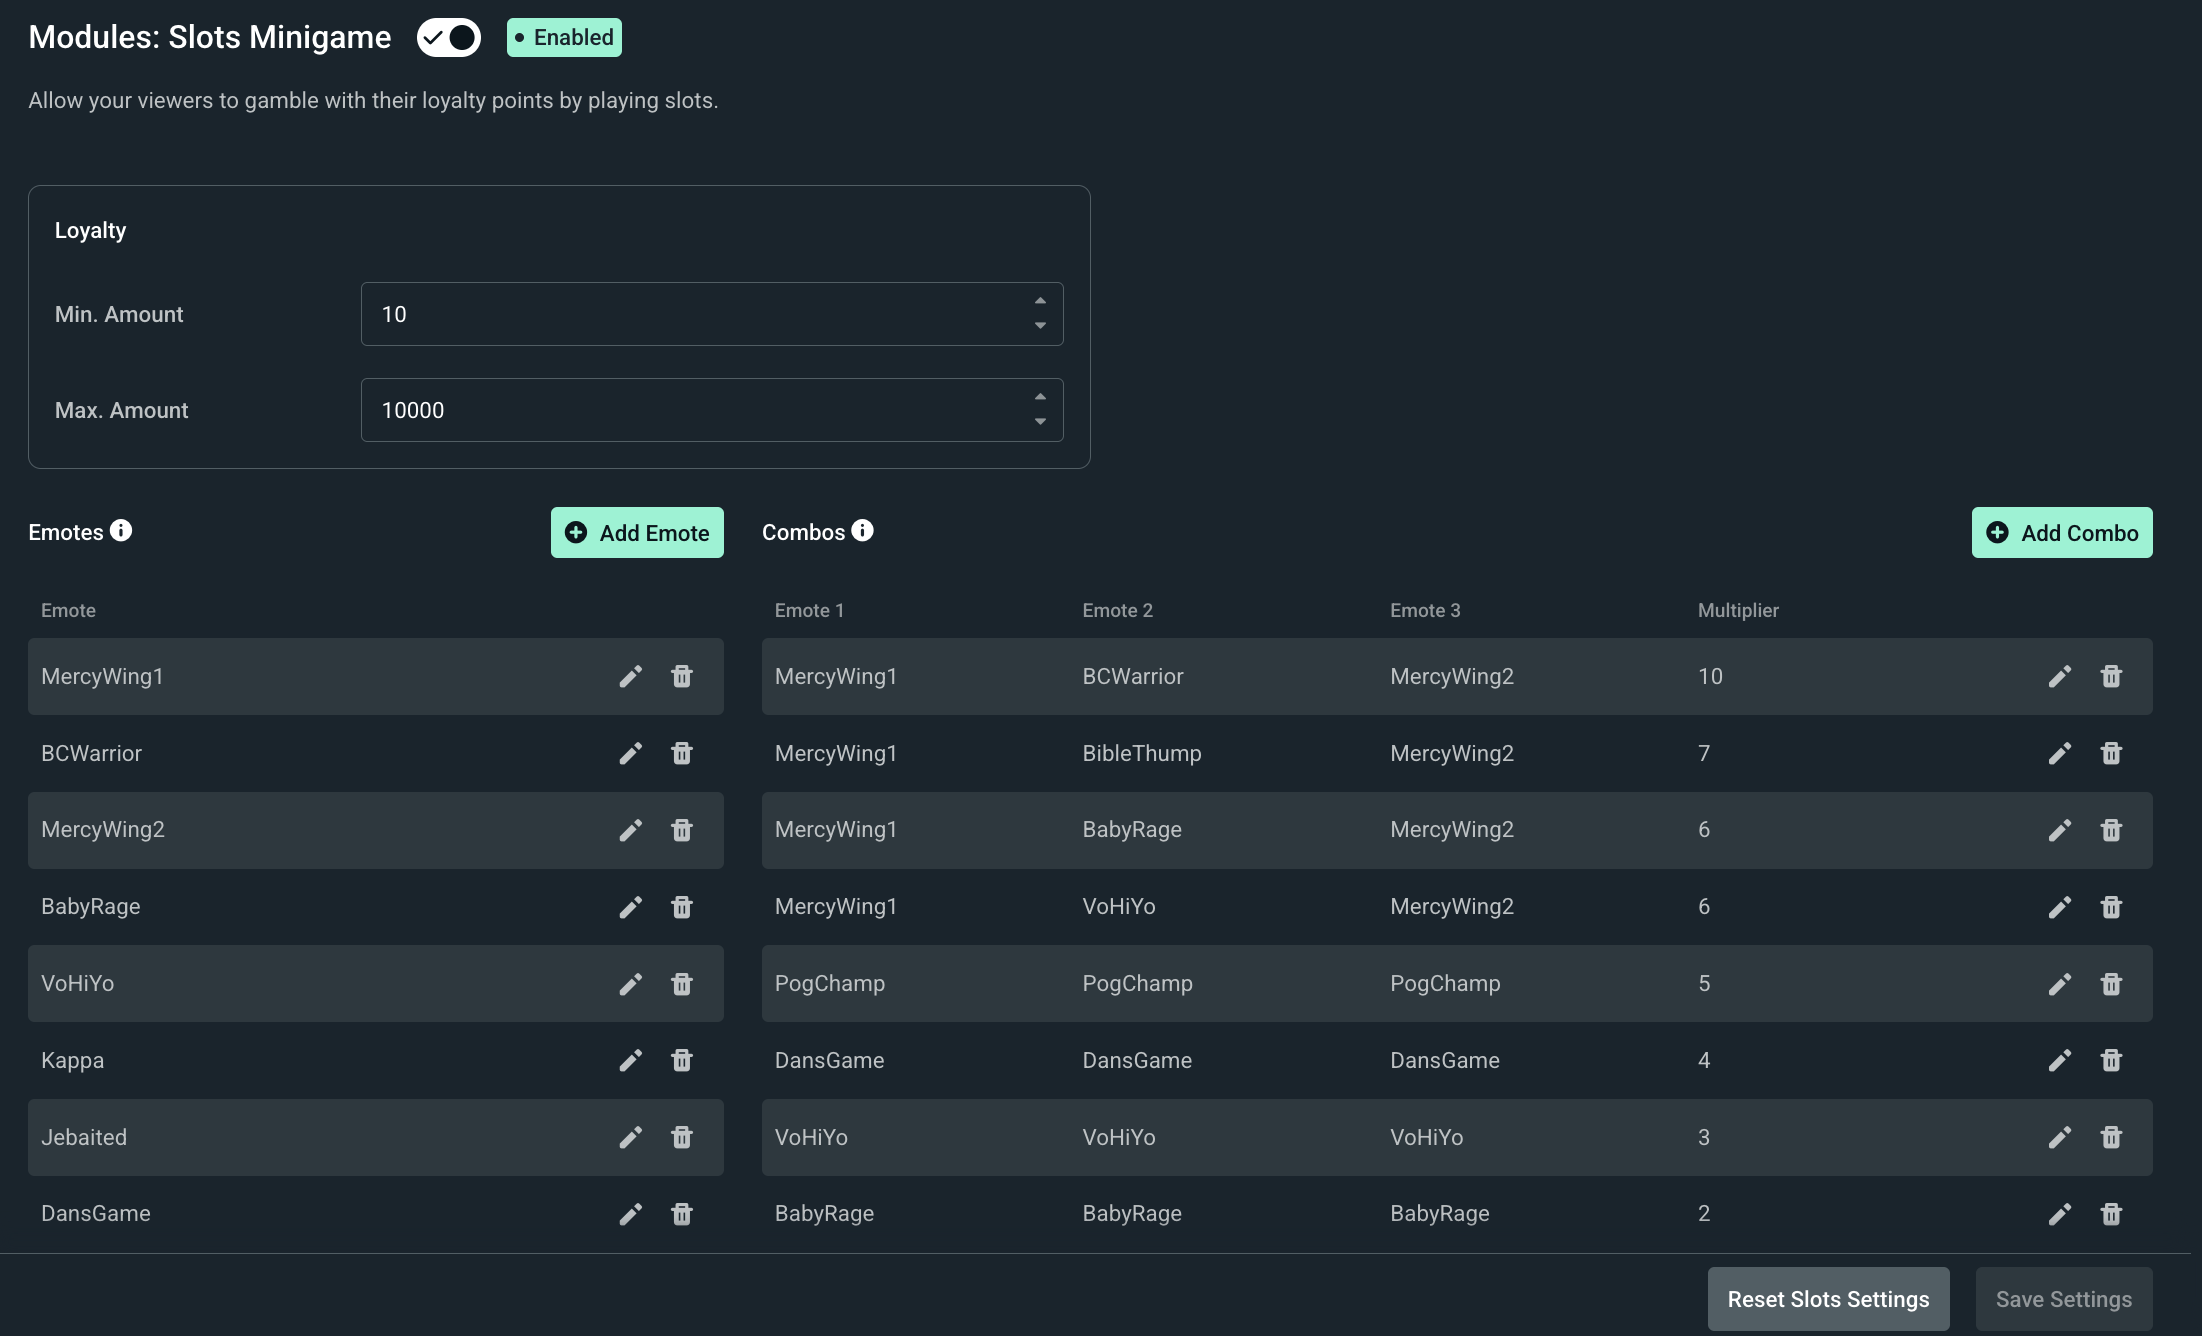Click the Enabled status badge
The height and width of the screenshot is (1336, 2202).
564,38
